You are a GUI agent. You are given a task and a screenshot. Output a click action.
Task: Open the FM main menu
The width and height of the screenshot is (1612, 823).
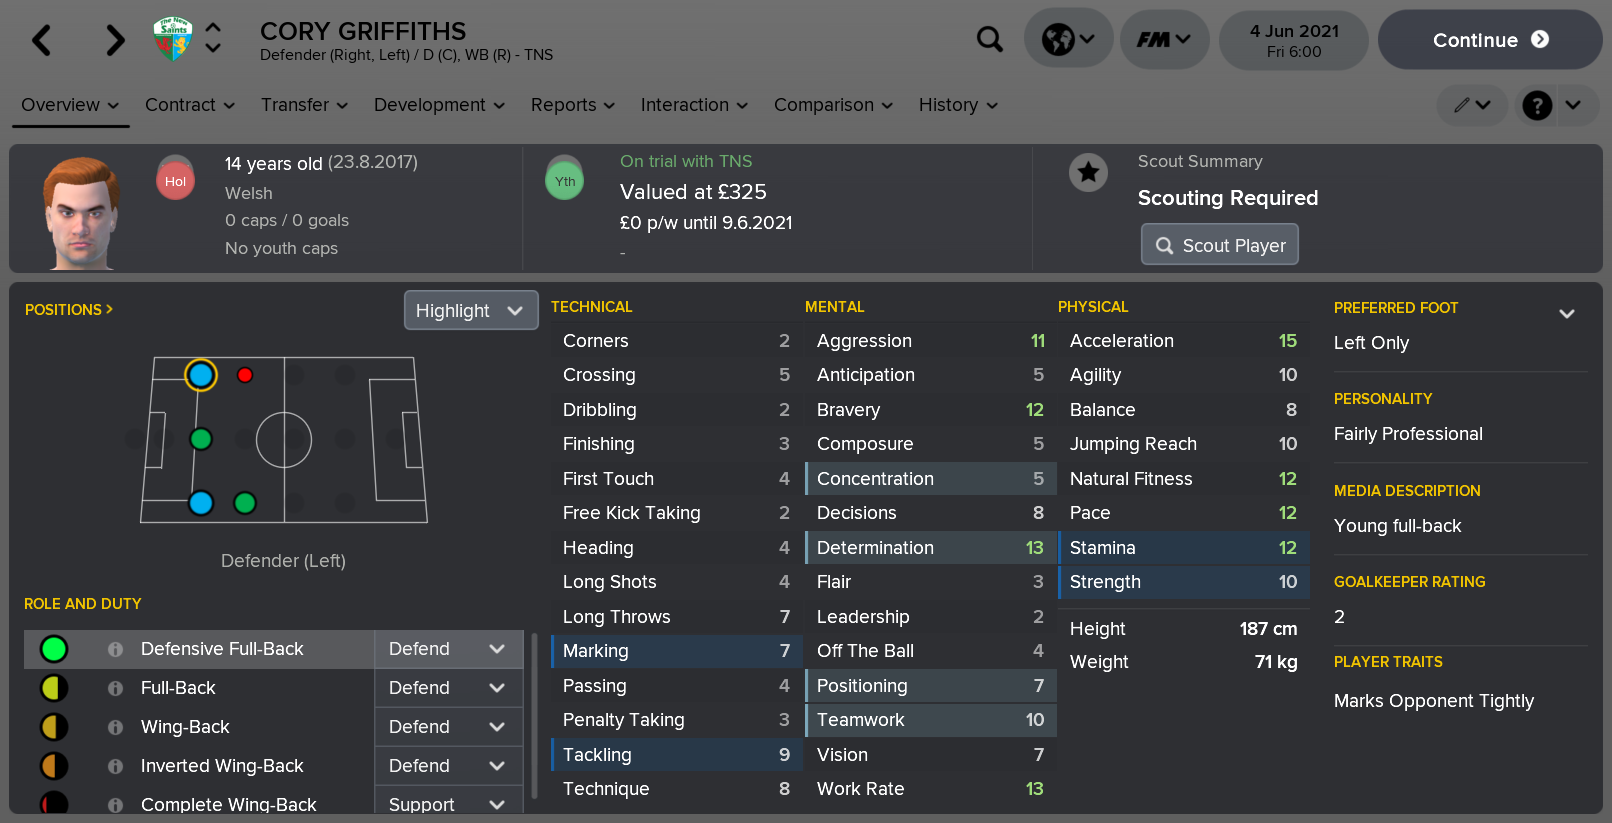[x=1164, y=39]
